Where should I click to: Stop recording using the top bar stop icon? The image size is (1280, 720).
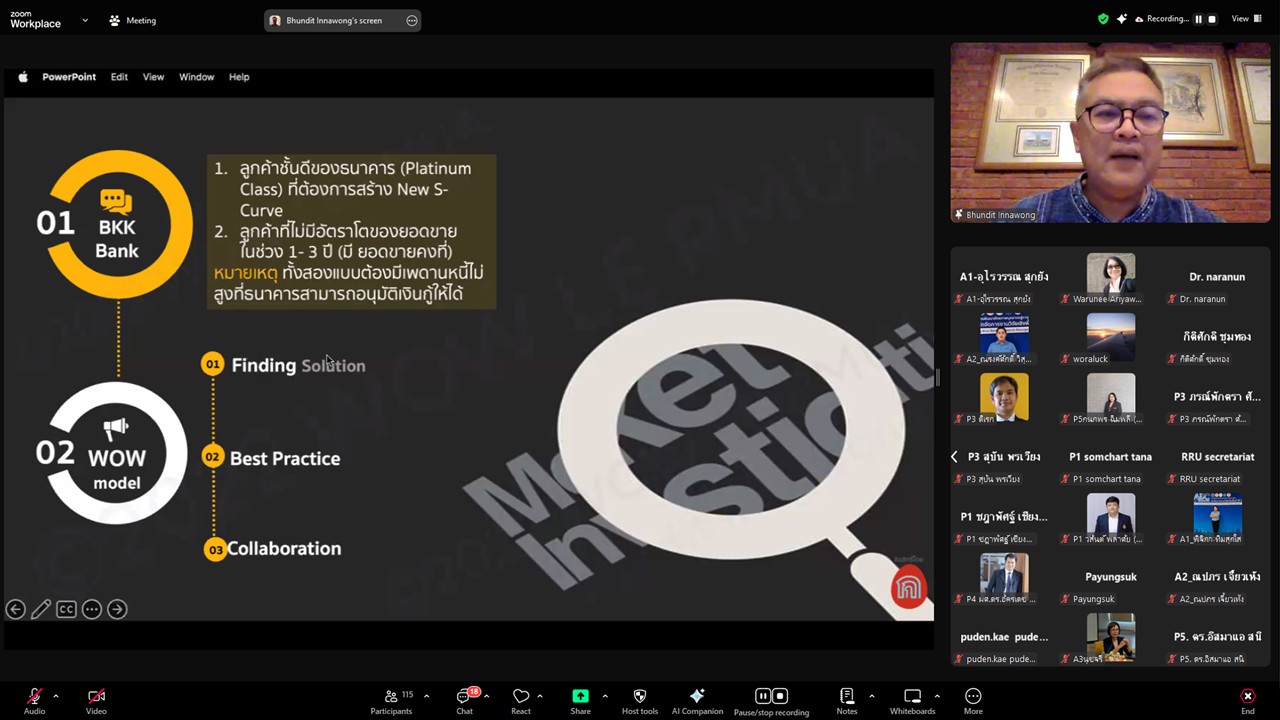[1212, 19]
